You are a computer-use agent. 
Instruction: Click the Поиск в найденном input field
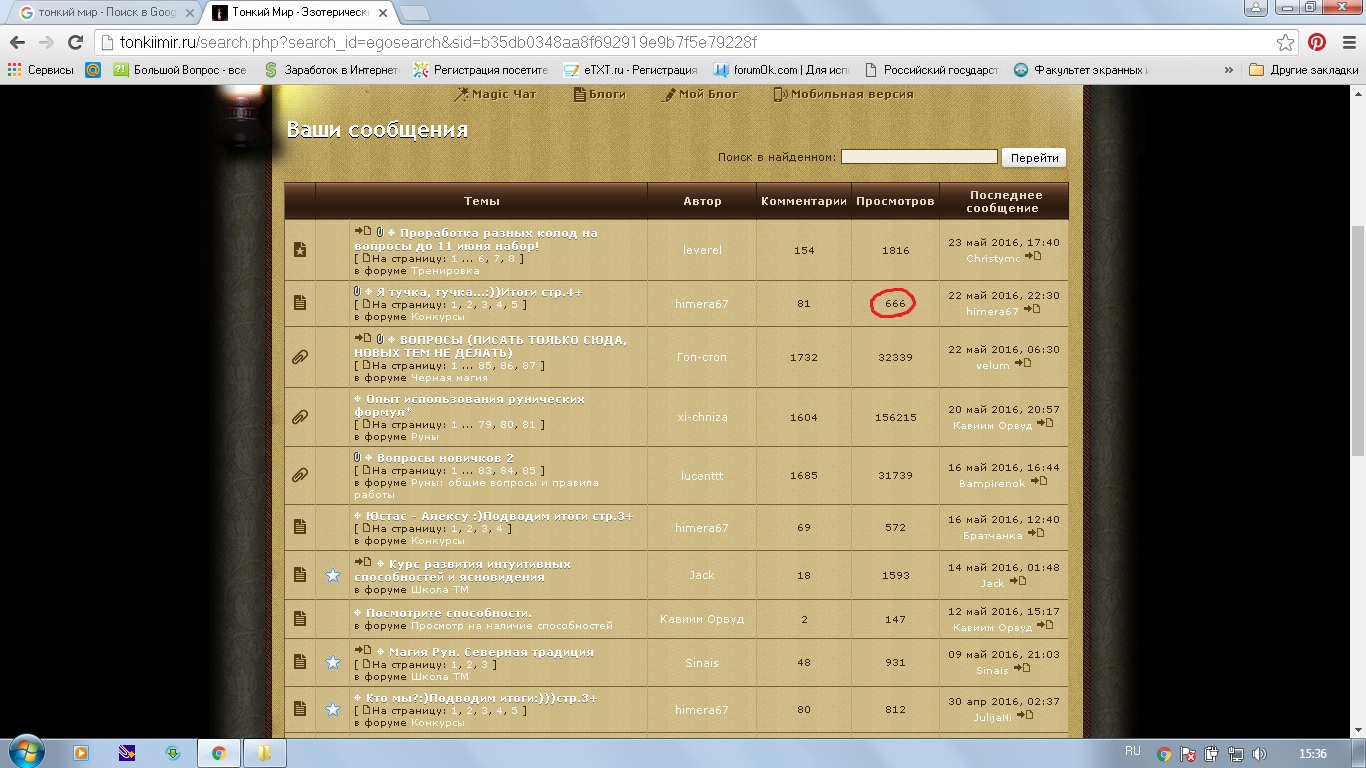coord(919,157)
